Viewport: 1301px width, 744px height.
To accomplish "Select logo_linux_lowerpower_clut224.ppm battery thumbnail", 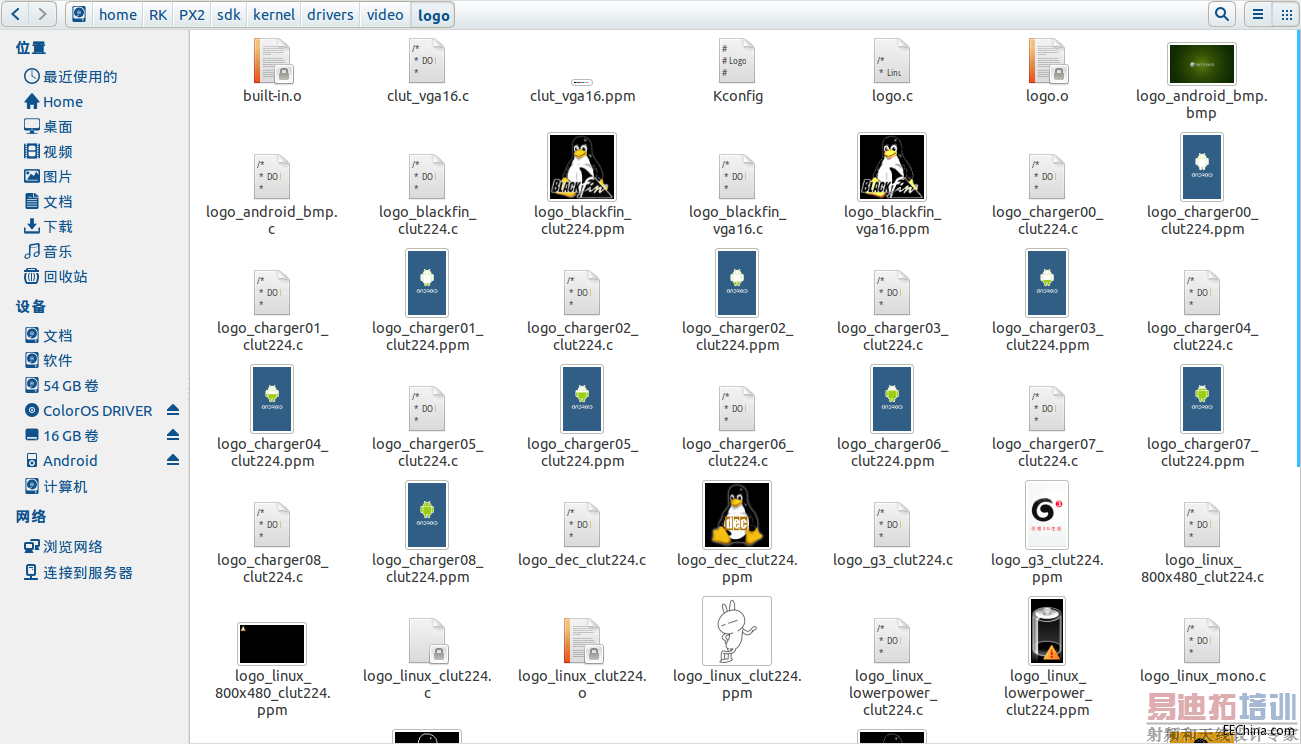I will [x=1047, y=631].
